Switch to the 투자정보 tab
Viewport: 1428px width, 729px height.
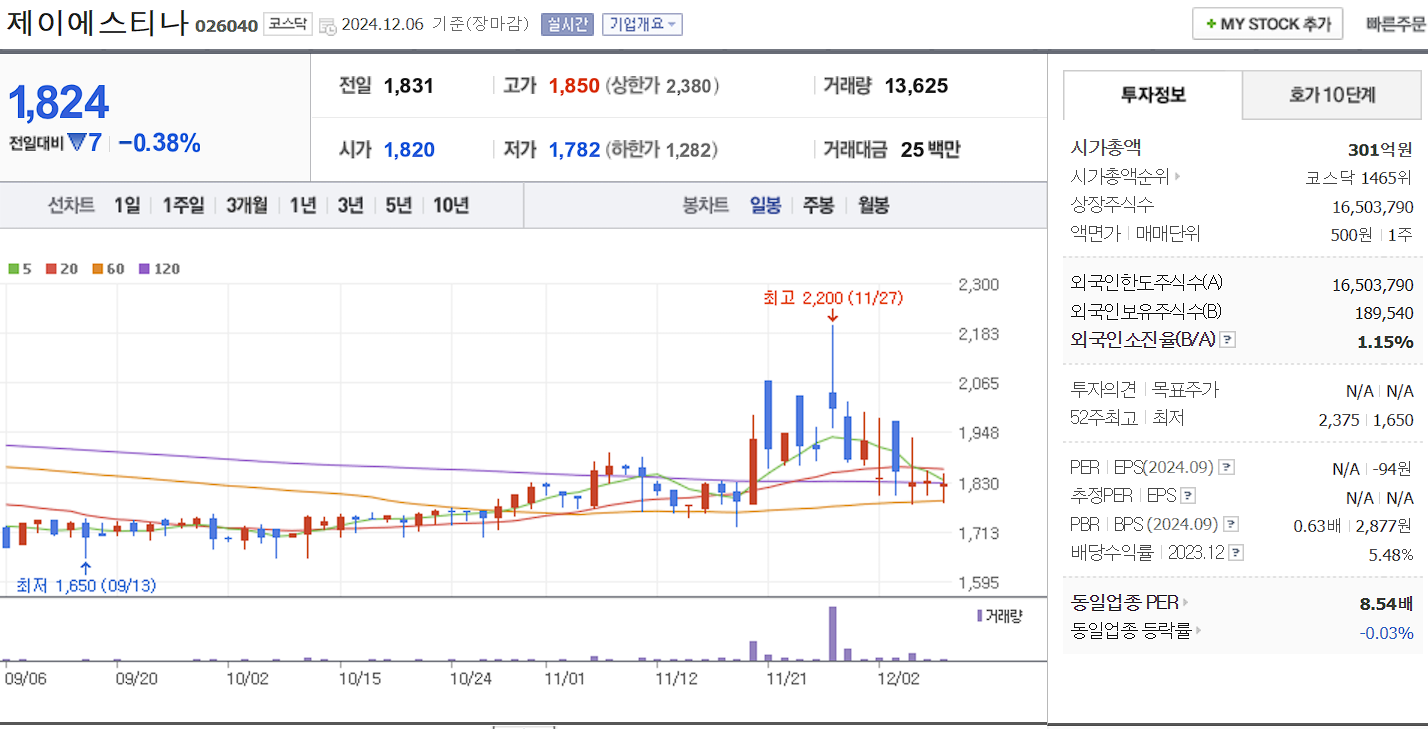[x=1153, y=95]
